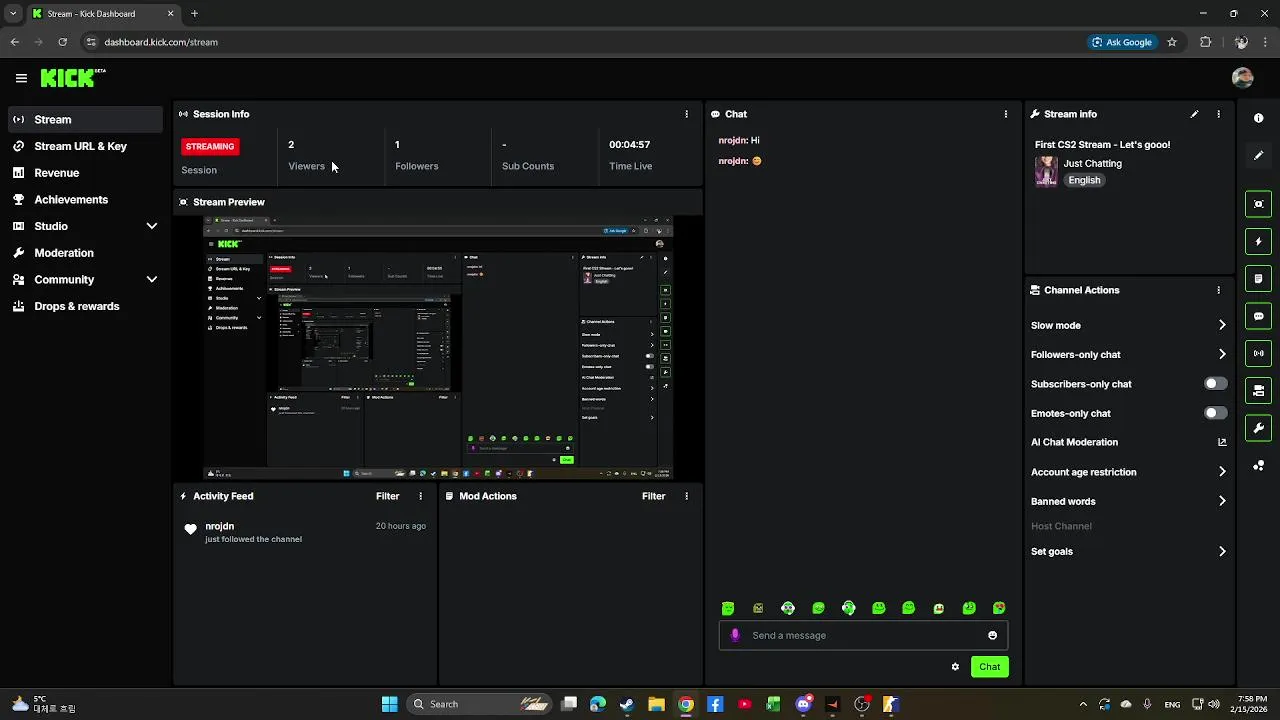The image size is (1280, 720).
Task: Open the emoji picker in message box
Action: tap(992, 635)
